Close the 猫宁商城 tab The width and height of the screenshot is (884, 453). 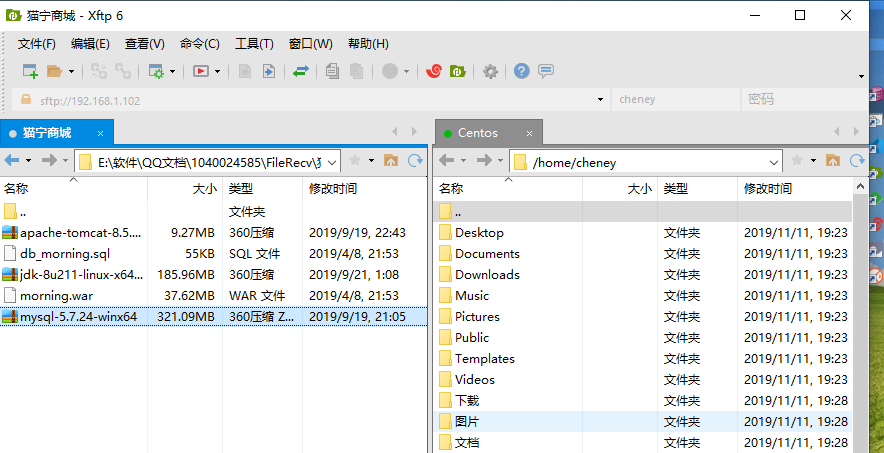click(x=100, y=134)
